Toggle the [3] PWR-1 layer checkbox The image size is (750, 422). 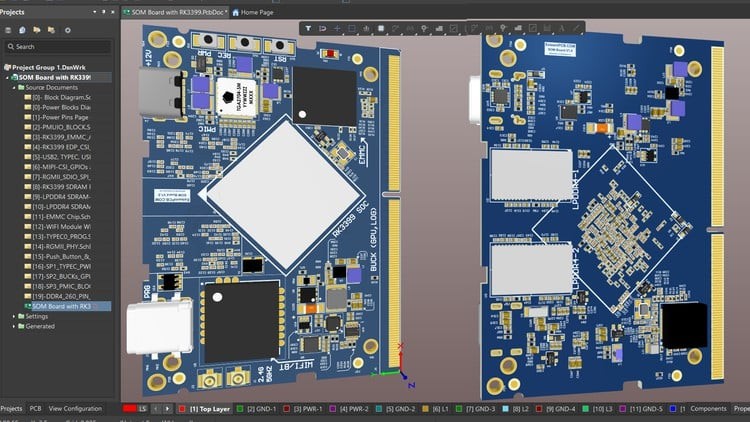(289, 409)
